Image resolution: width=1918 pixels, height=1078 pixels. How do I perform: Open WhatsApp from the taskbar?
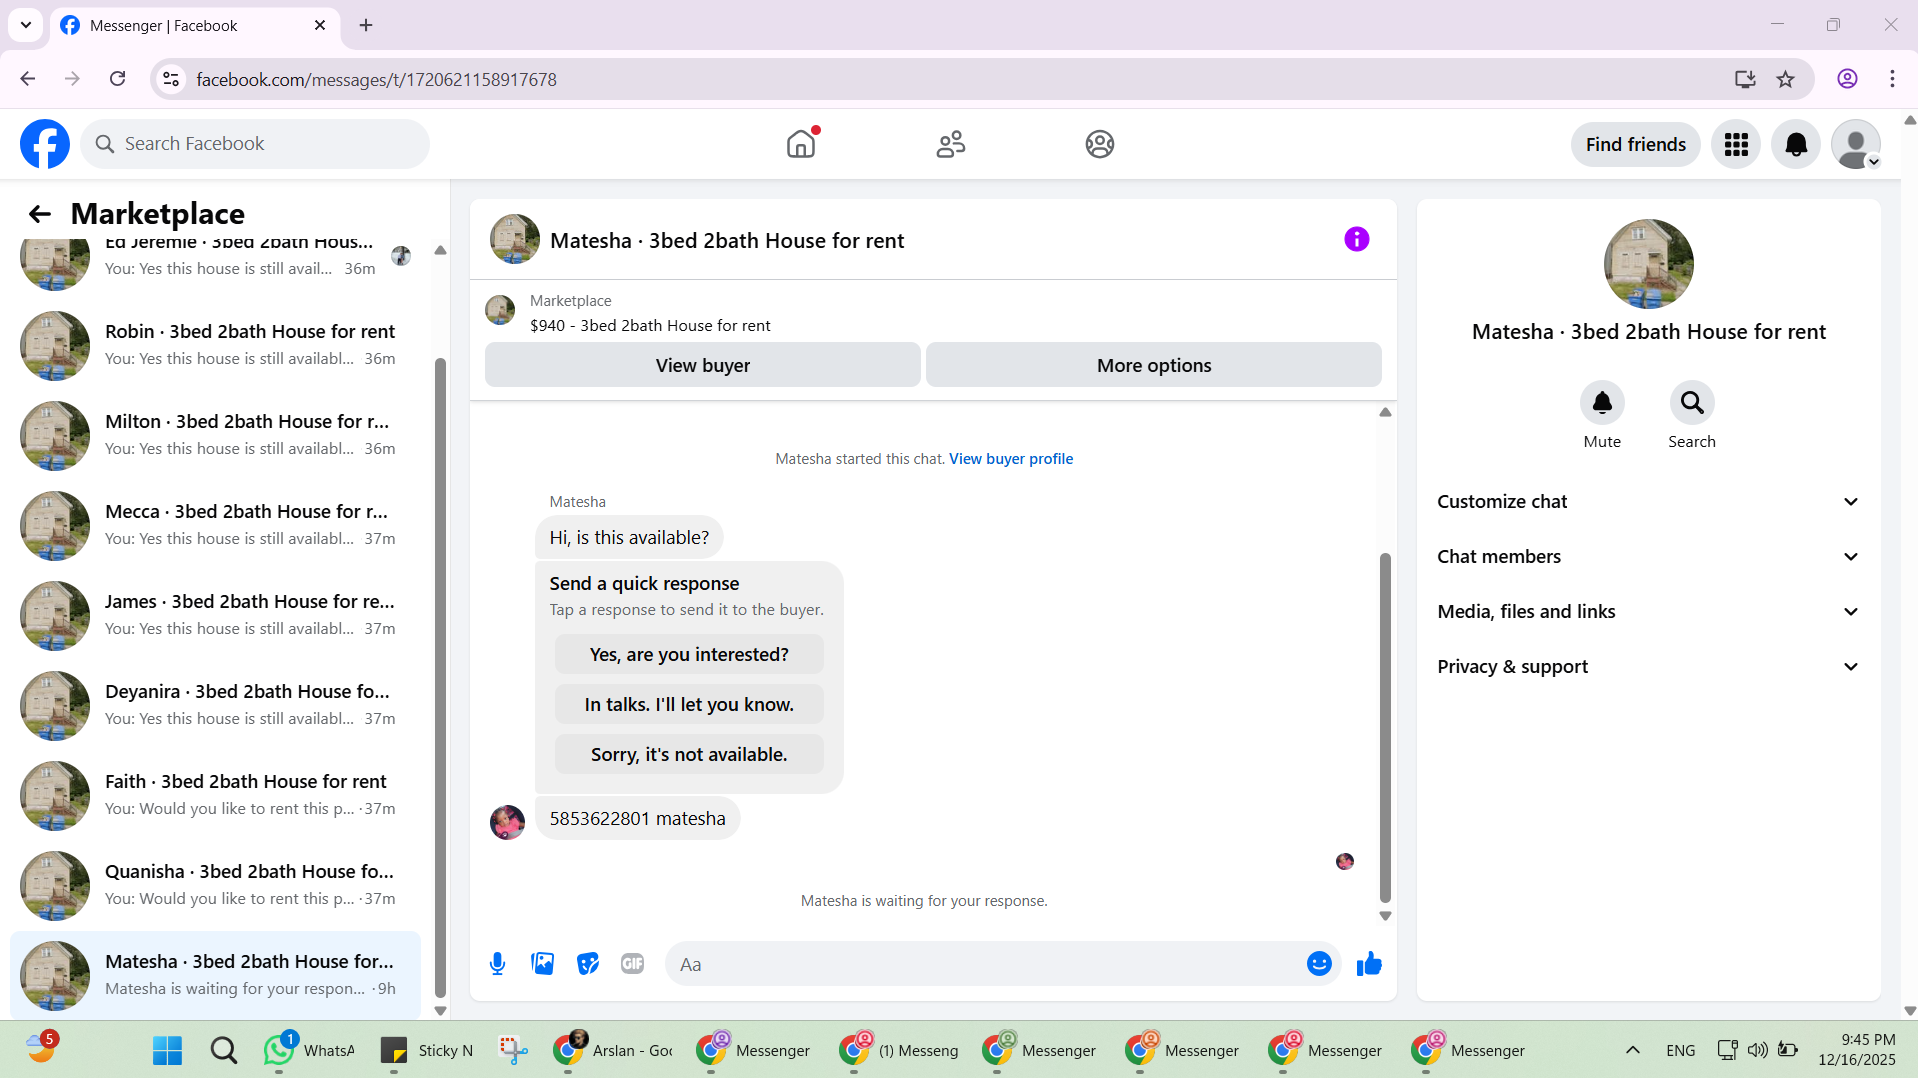click(309, 1050)
